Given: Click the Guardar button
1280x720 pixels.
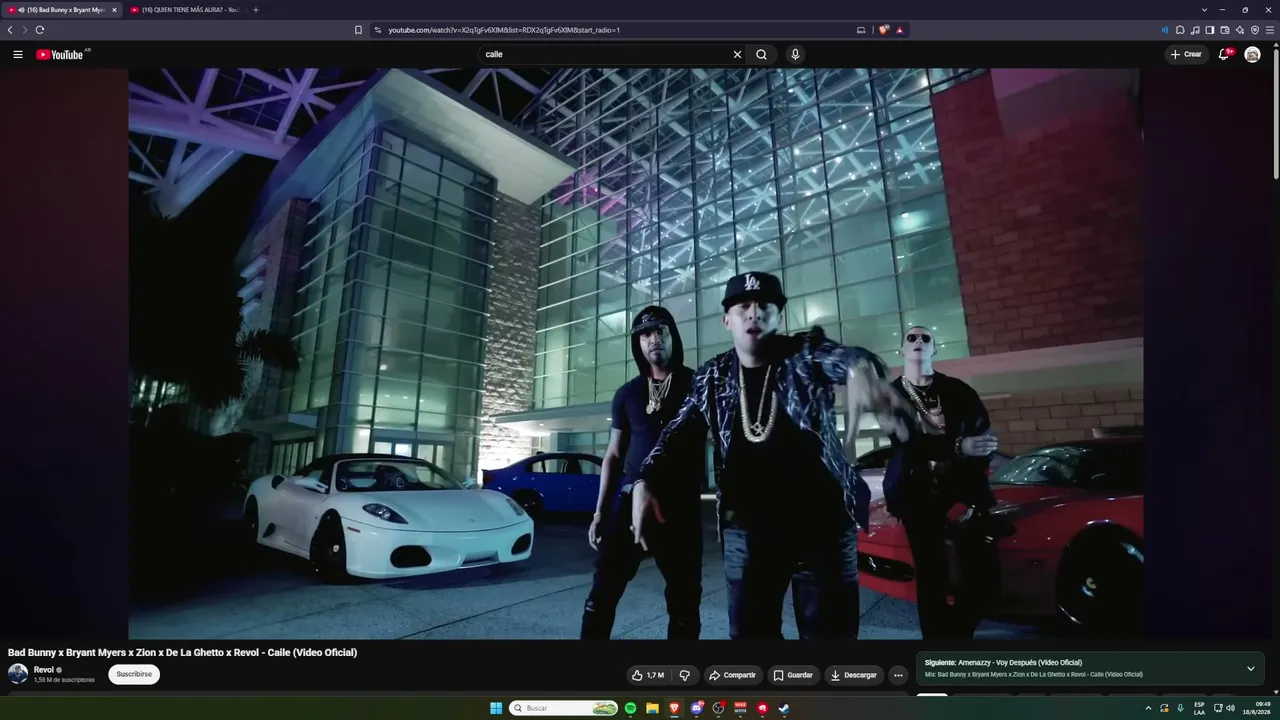Looking at the screenshot, I should pos(793,675).
